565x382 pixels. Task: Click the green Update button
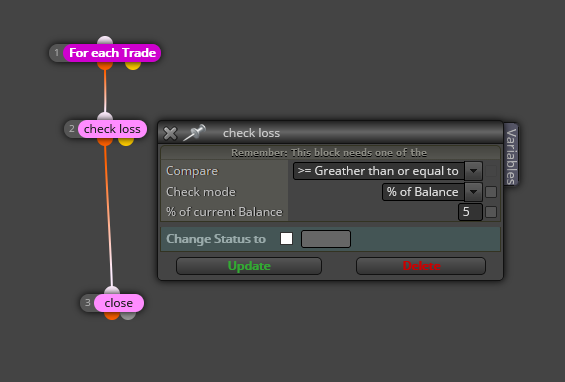pos(249,266)
